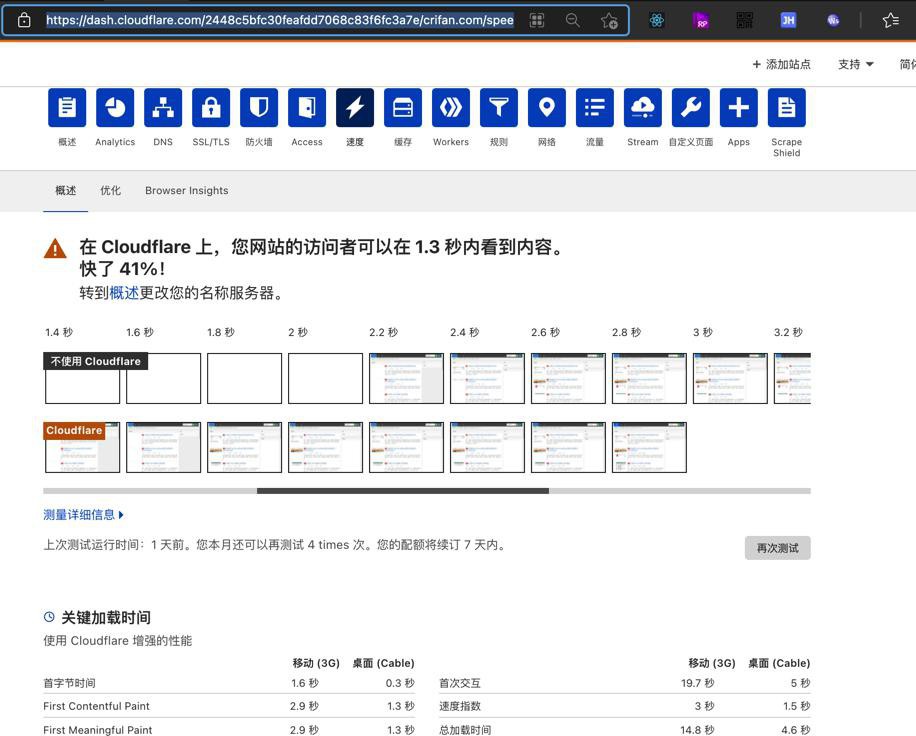This screenshot has height=736, width=916.
Task: Open Custom Pages (自定义页面) wrench icon
Action: [691, 107]
